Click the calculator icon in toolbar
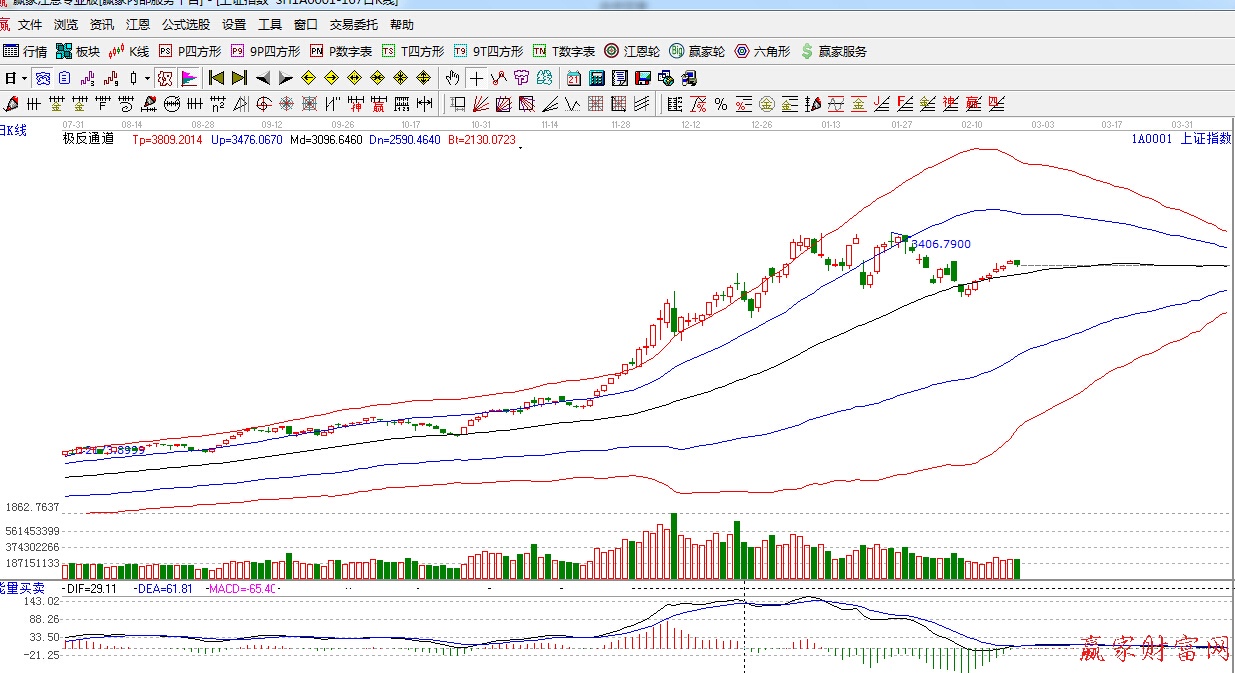 pyautogui.click(x=597, y=78)
